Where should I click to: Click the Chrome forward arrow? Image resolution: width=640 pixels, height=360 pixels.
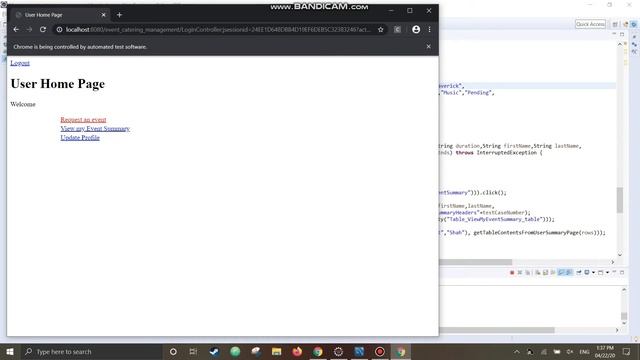(29, 29)
